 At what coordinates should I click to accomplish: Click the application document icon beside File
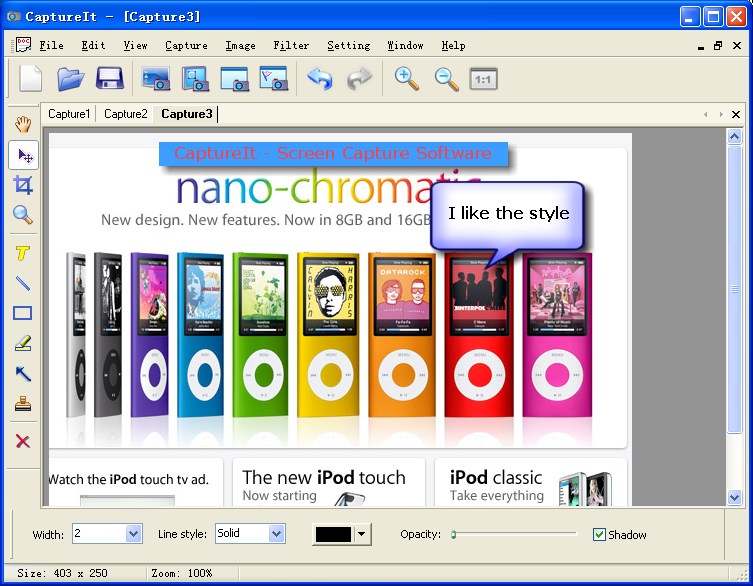click(x=23, y=45)
